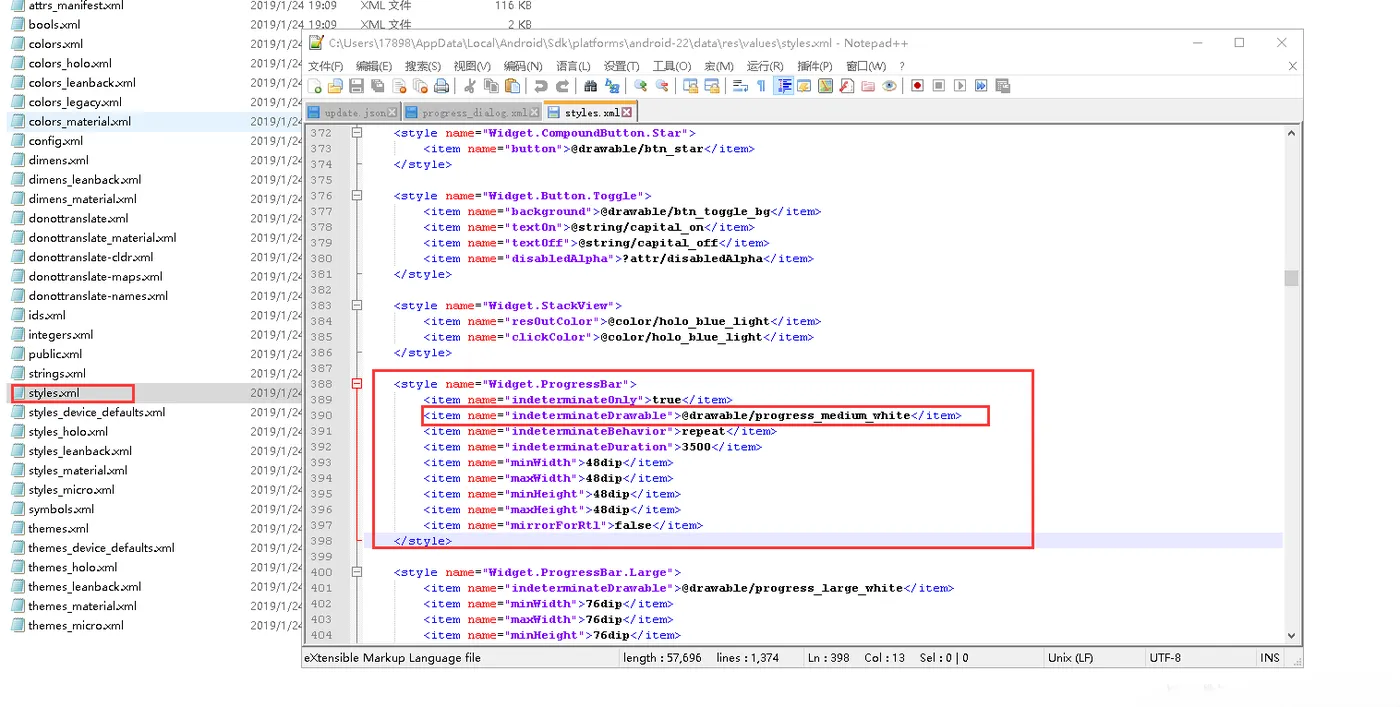Image resolution: width=1400 pixels, height=707 pixels.
Task: Collapse the Widget.ProgressBar.Large style fold
Action: (357, 573)
